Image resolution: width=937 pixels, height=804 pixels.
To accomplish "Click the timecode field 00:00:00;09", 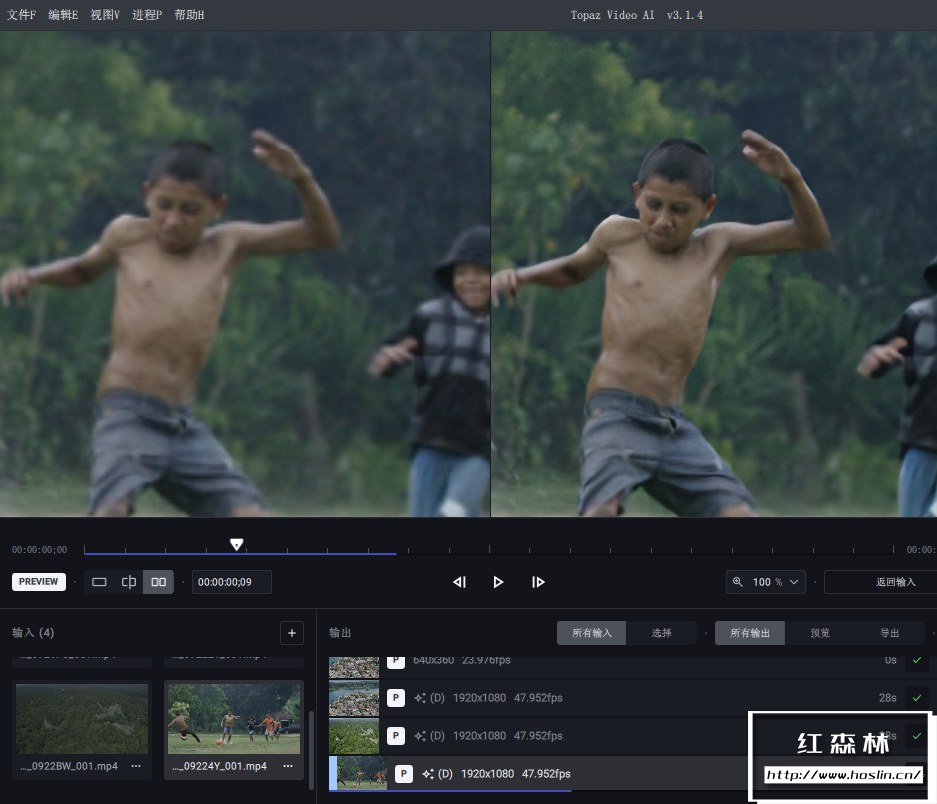I will 232,582.
